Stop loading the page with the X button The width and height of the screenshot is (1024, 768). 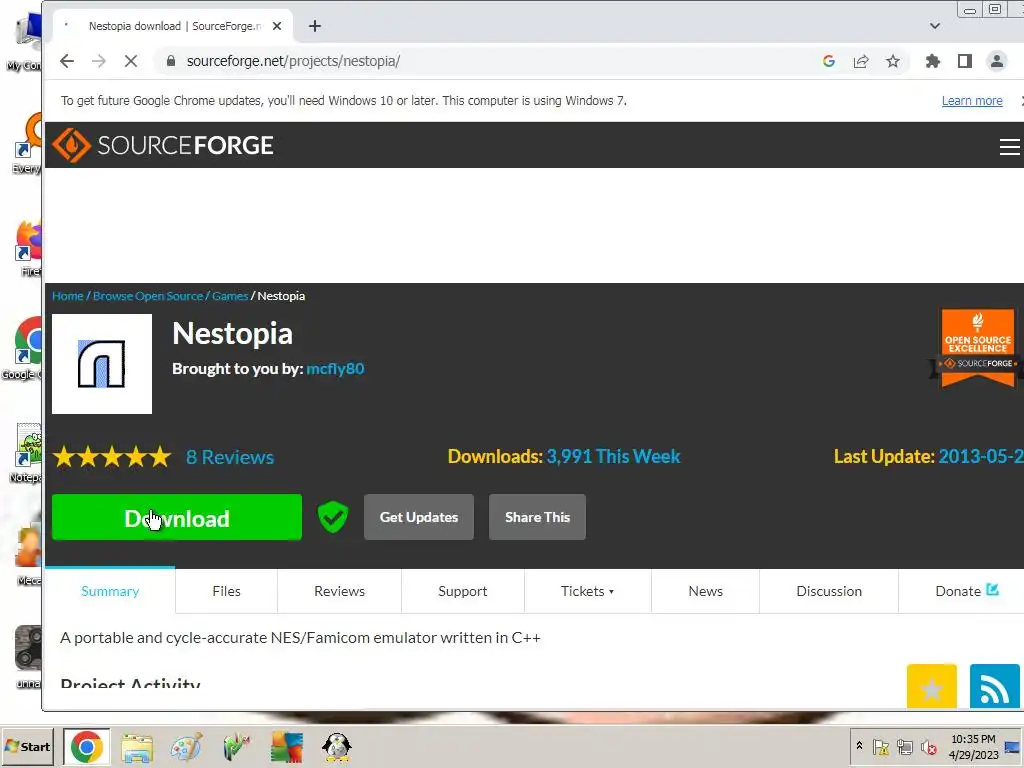(131, 61)
